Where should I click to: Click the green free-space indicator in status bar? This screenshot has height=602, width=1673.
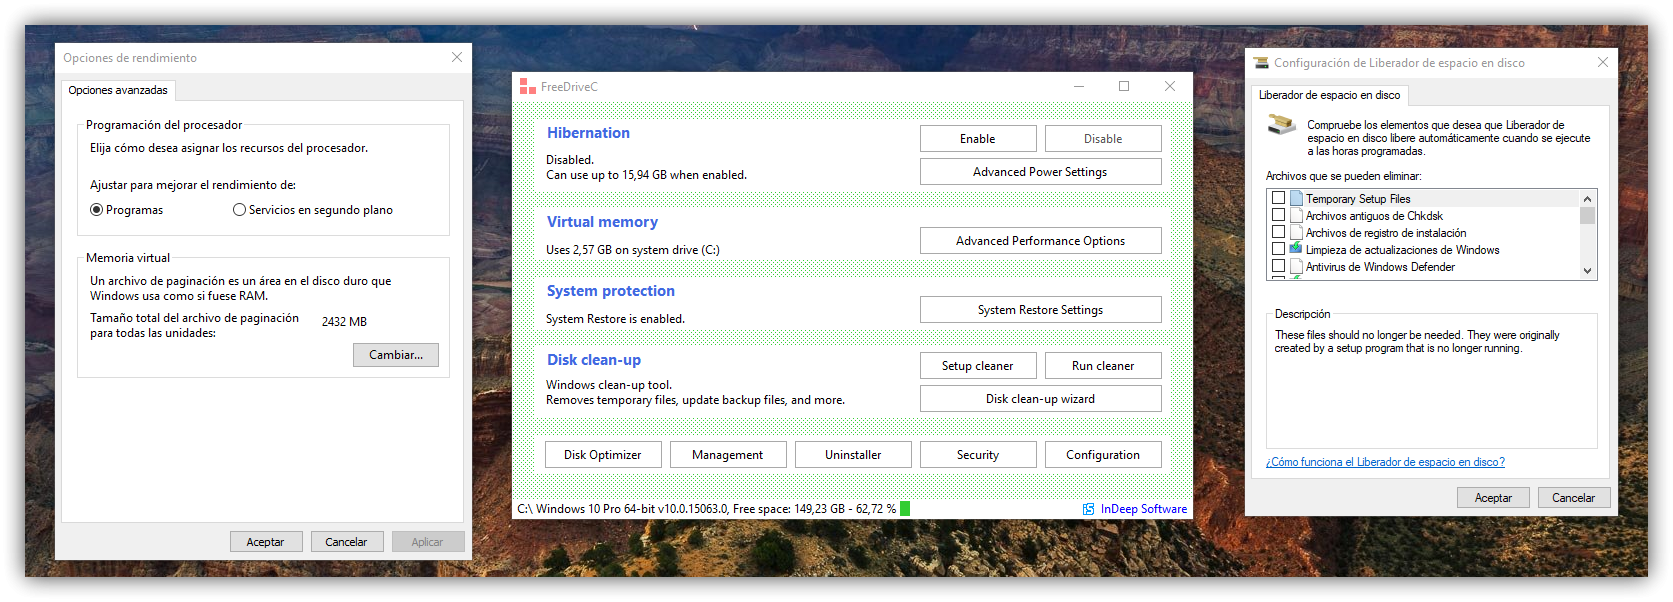905,509
